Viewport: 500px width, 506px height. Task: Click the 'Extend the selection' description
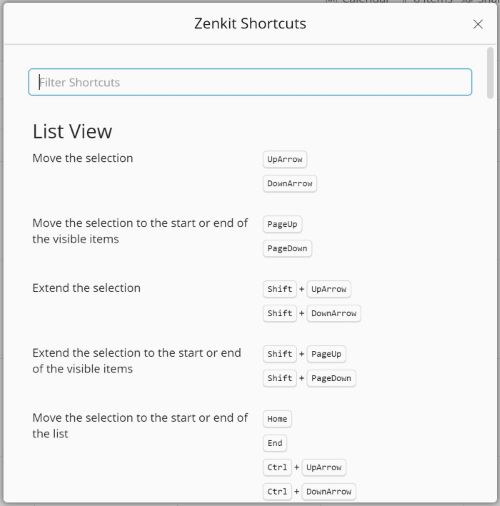[x=86, y=288]
